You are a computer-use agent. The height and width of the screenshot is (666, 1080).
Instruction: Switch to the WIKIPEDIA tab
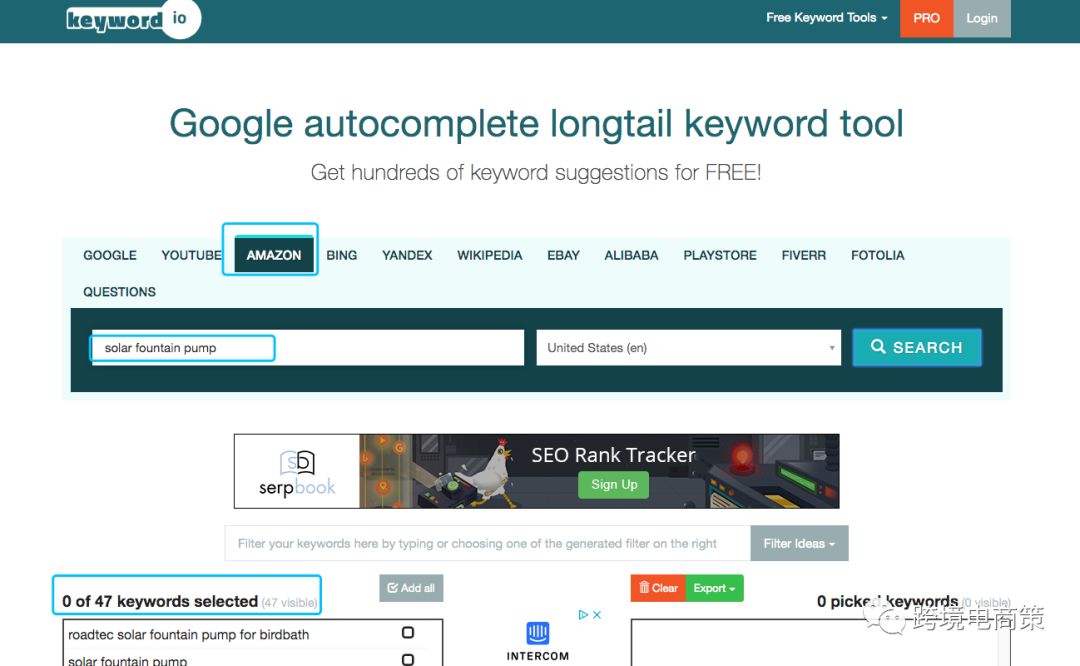click(490, 256)
